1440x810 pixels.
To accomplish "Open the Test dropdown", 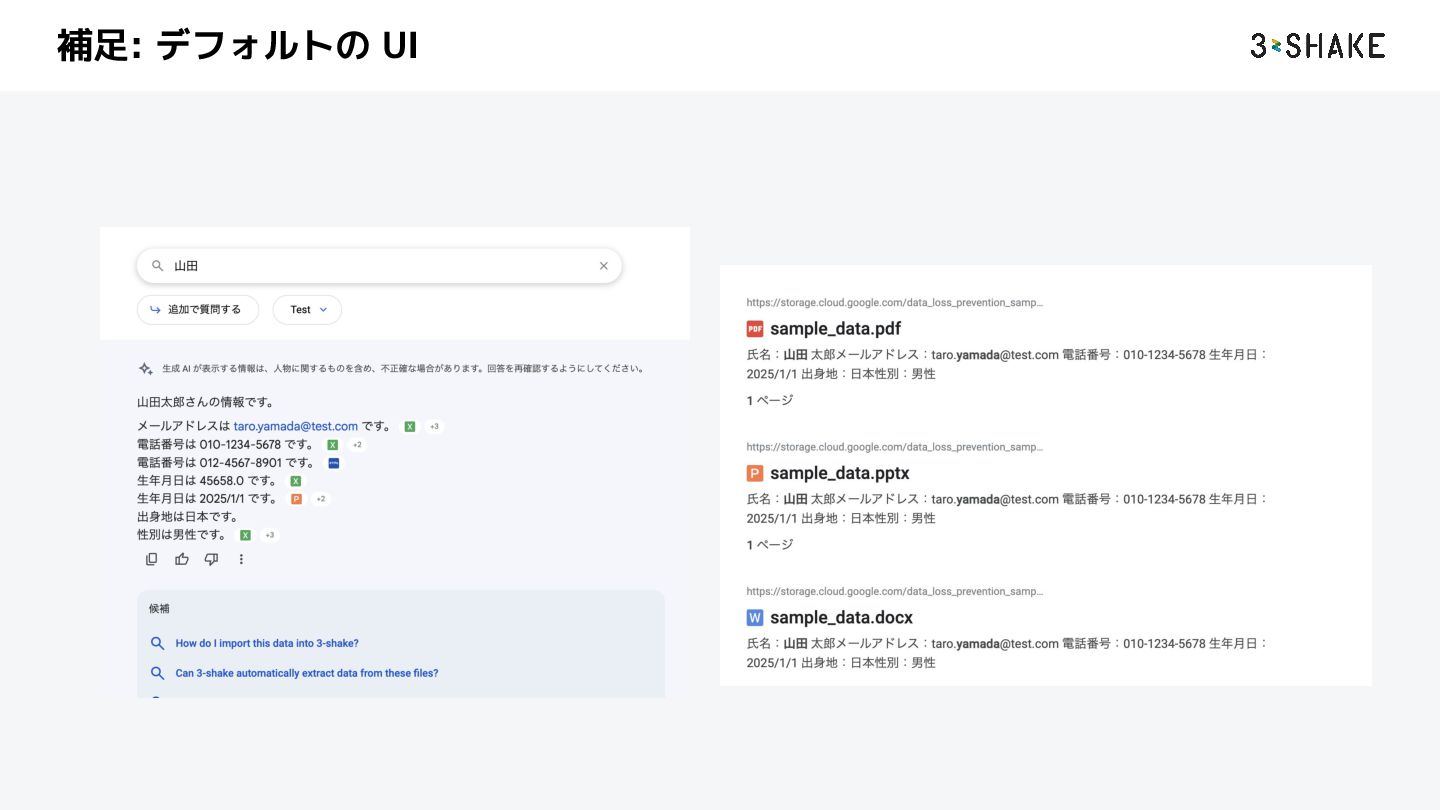I will pos(307,310).
